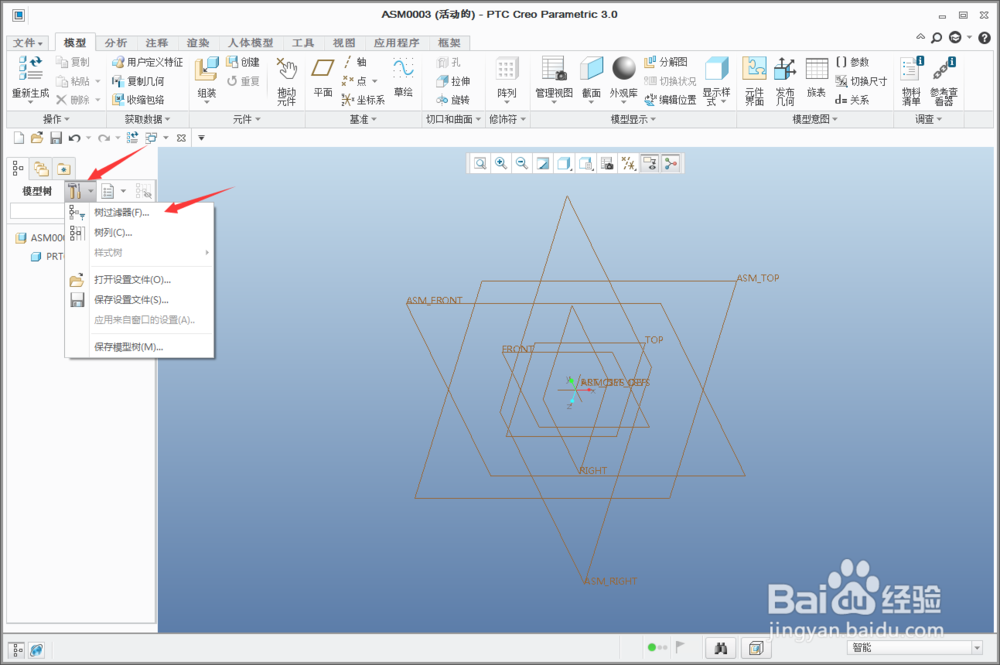Click the Undo icon in quick access toolbar
Viewport: 1000px width, 665px height.
75,138
